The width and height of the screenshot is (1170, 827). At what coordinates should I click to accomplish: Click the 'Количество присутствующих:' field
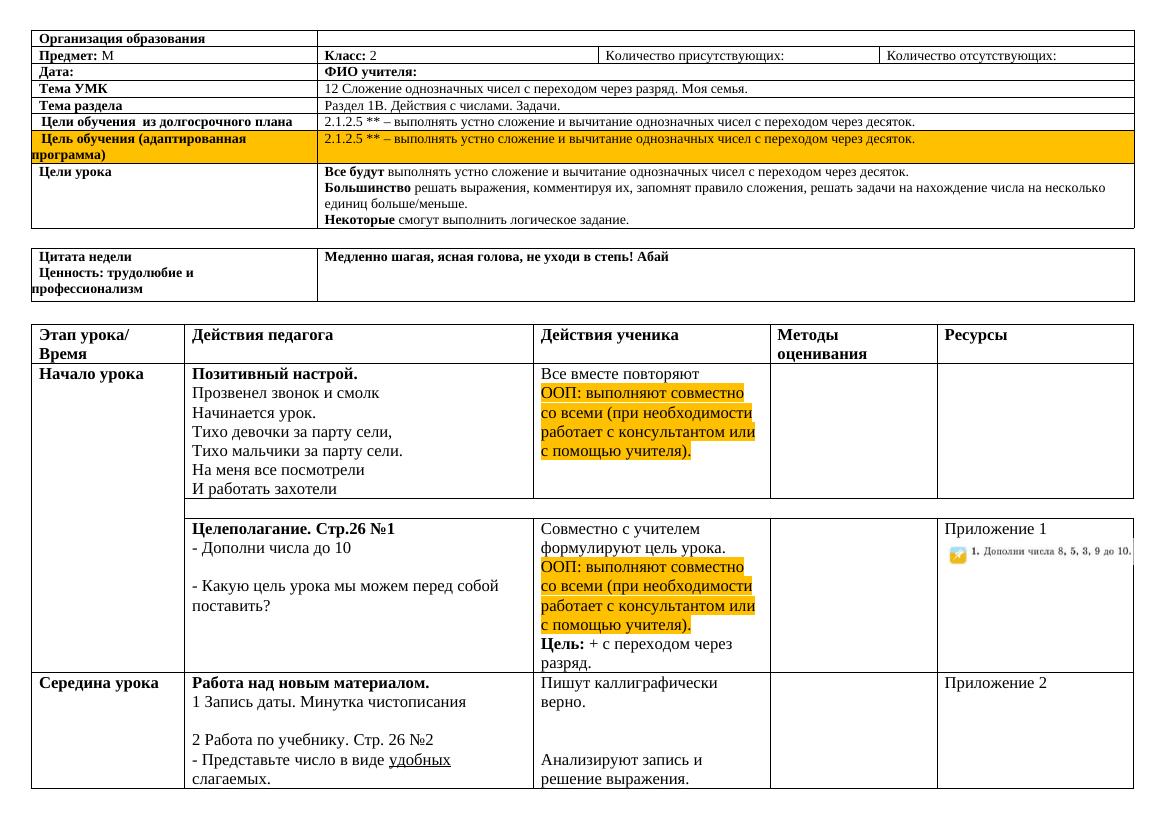(694, 56)
